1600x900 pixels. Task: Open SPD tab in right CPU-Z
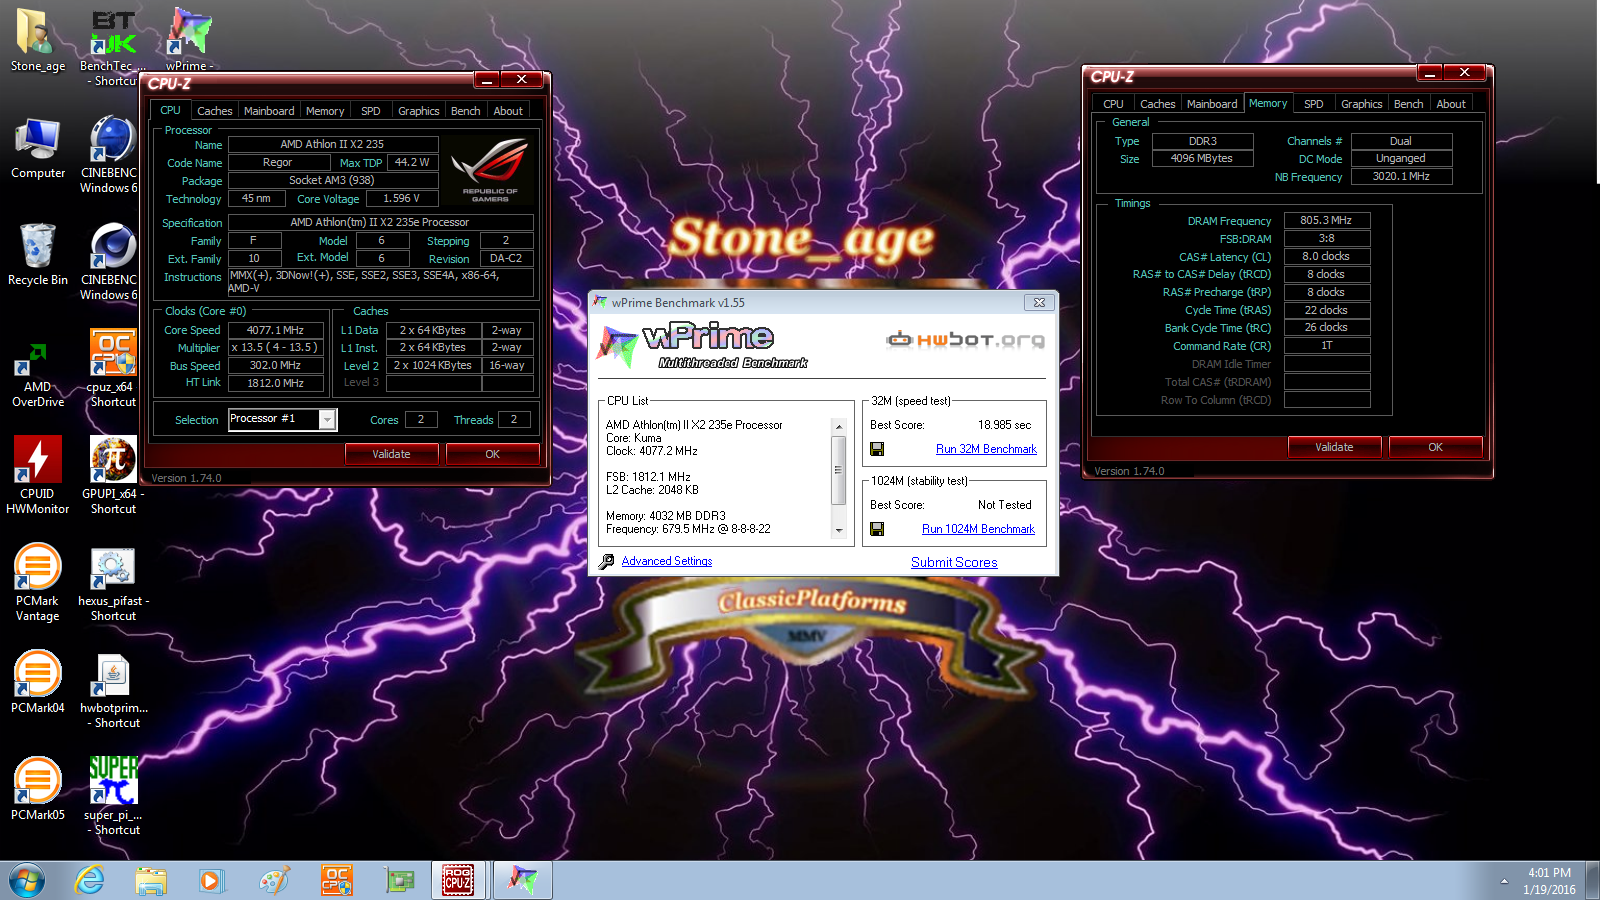pyautogui.click(x=1313, y=104)
